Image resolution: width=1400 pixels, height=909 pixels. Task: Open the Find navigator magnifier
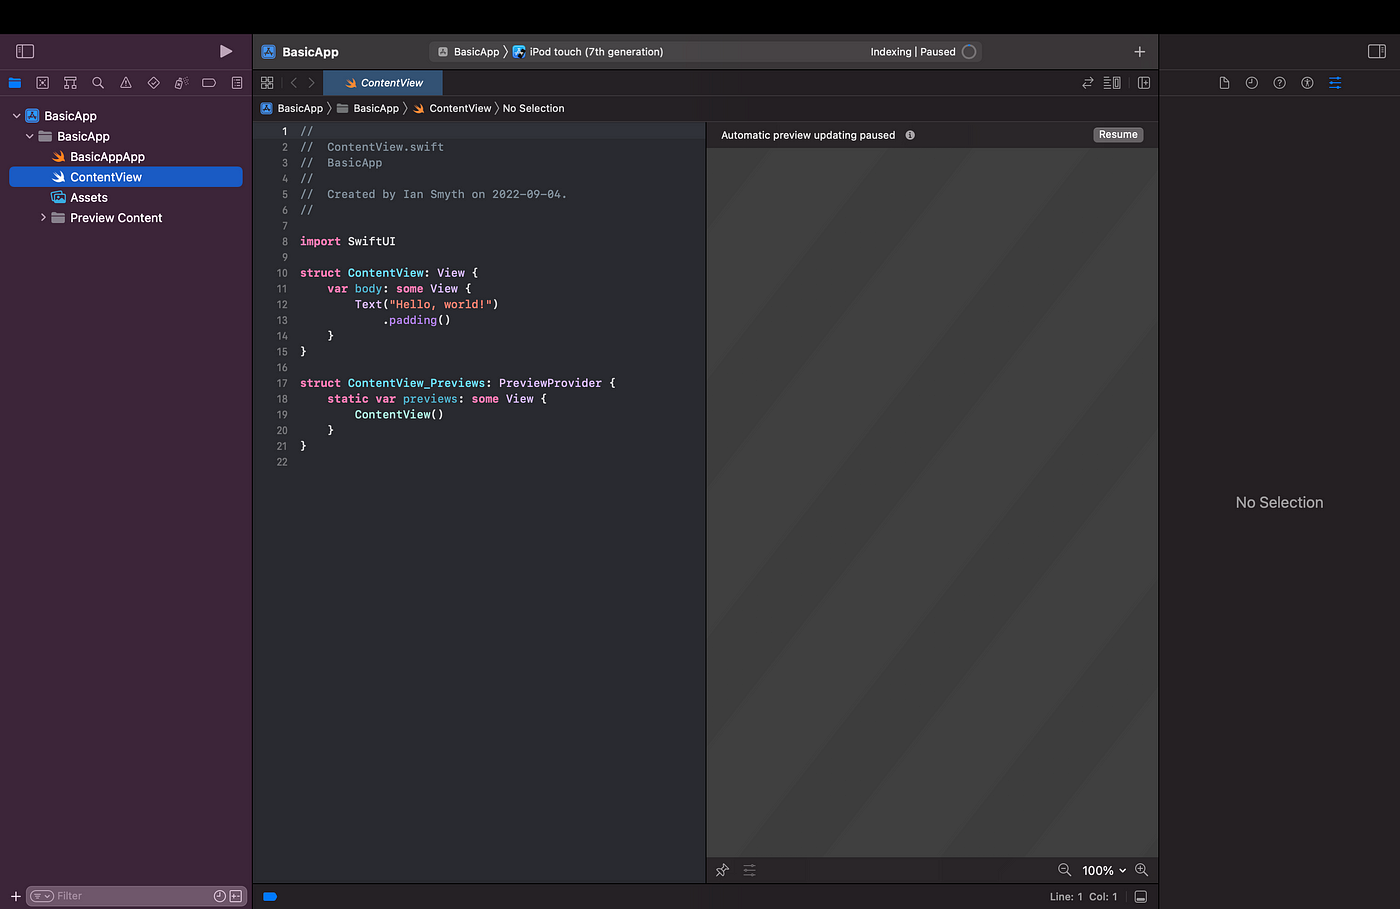point(98,83)
